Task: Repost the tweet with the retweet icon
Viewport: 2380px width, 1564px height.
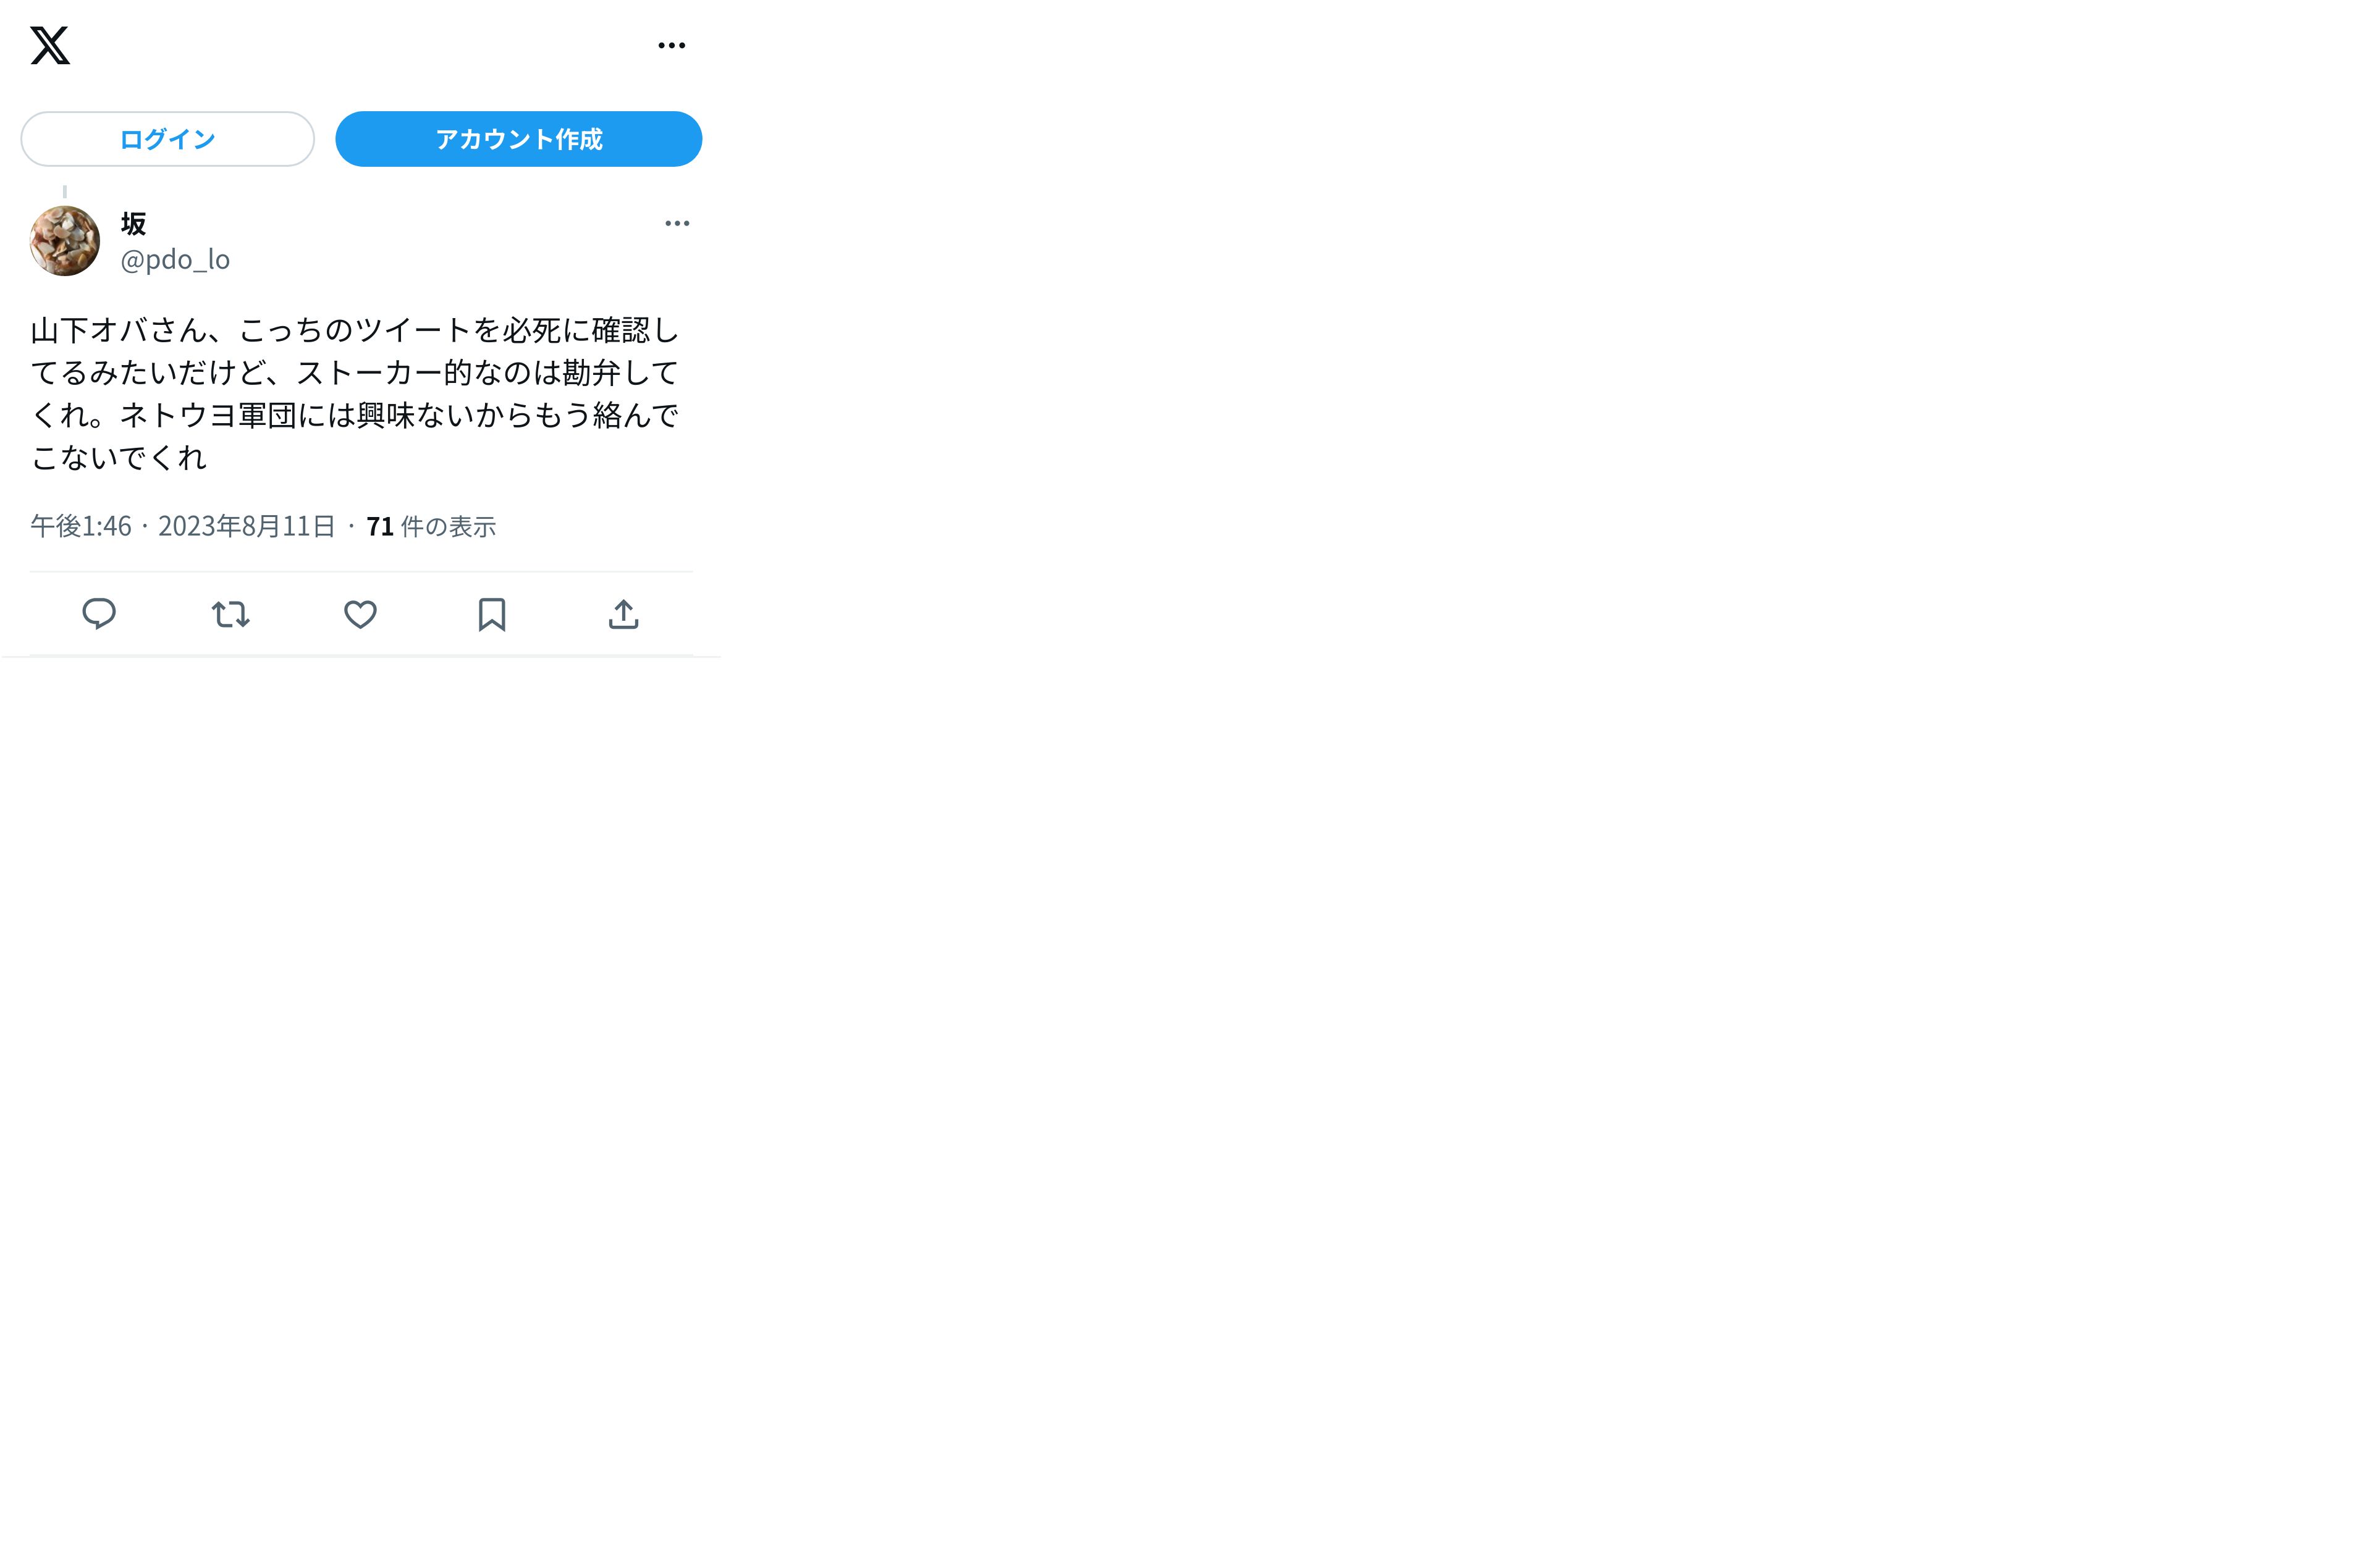Action: coord(230,614)
